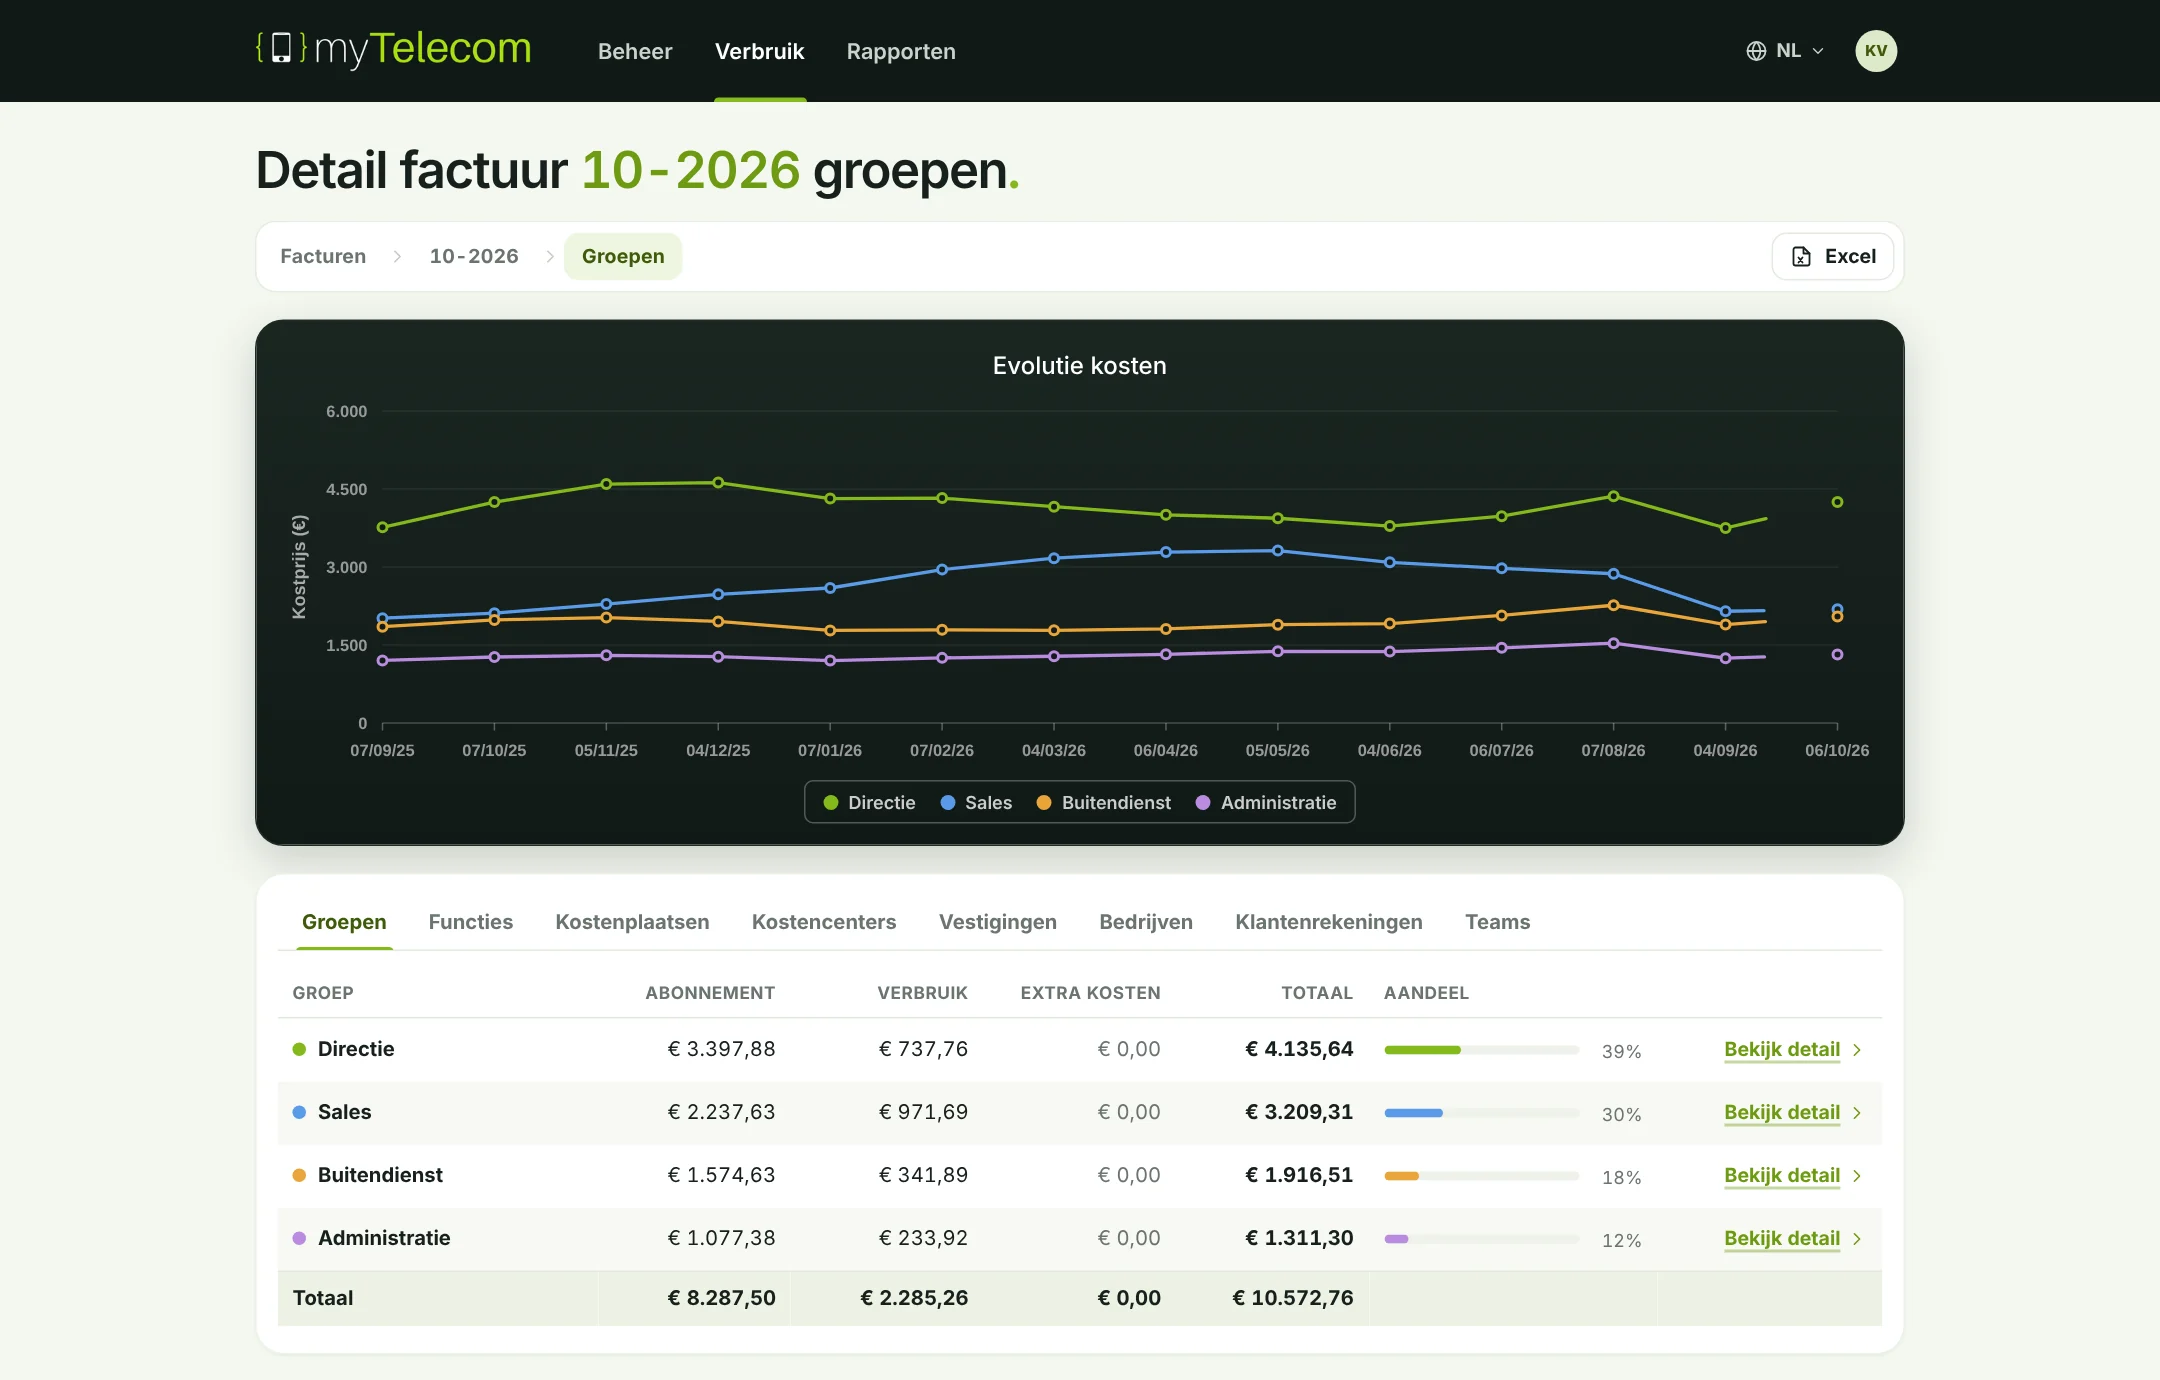The width and height of the screenshot is (2160, 1380).
Task: Switch to the Klantenrekeningen tab
Action: coord(1329,922)
